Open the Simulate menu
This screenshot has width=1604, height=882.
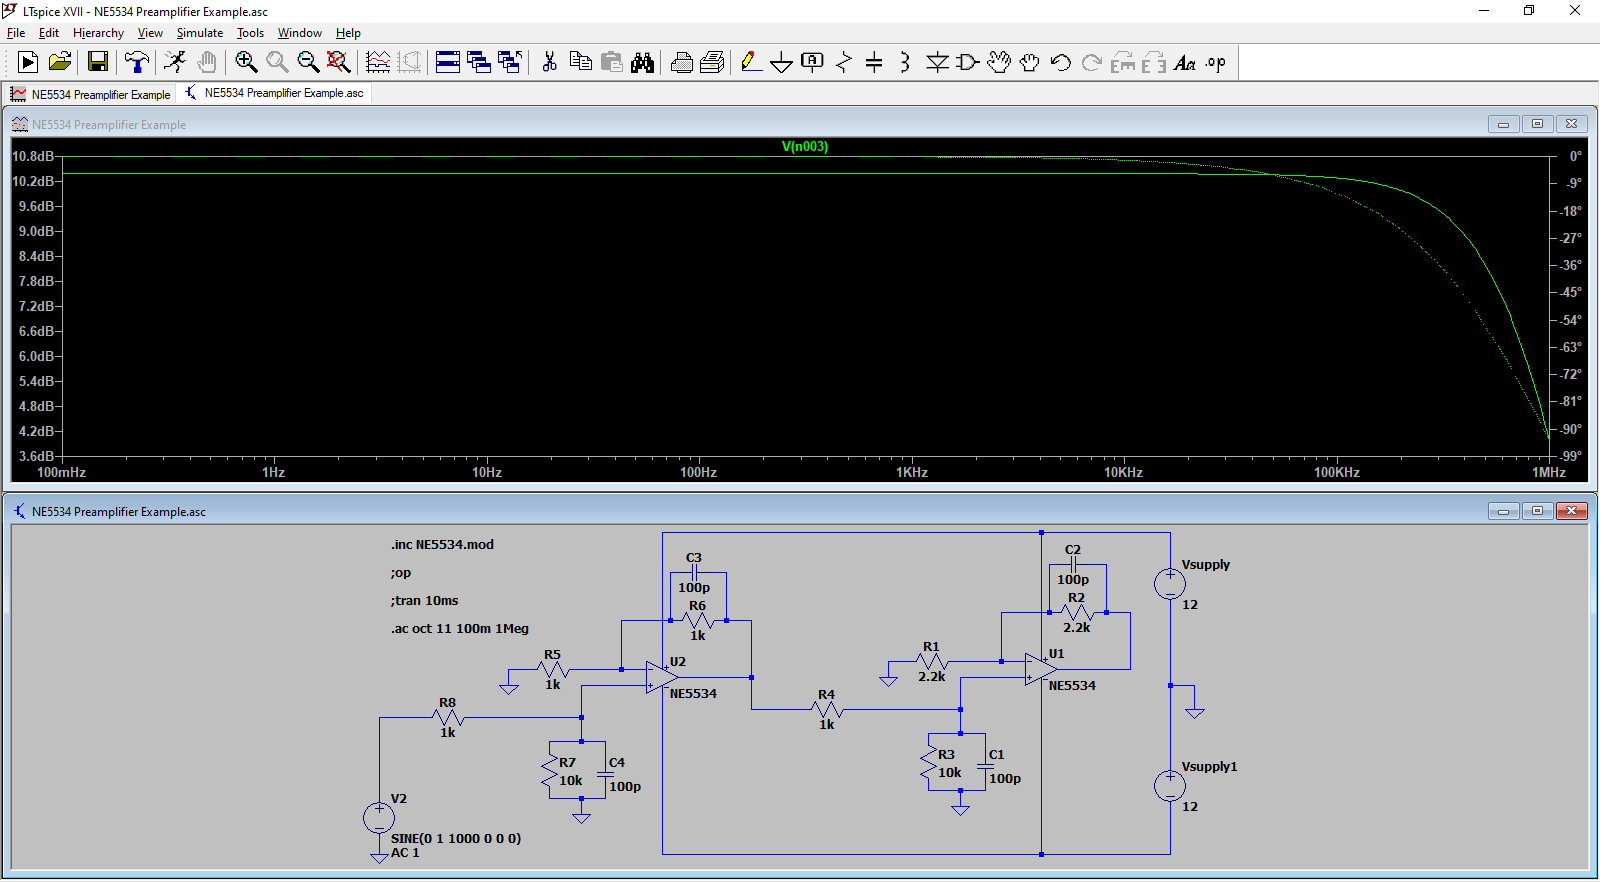click(x=200, y=33)
